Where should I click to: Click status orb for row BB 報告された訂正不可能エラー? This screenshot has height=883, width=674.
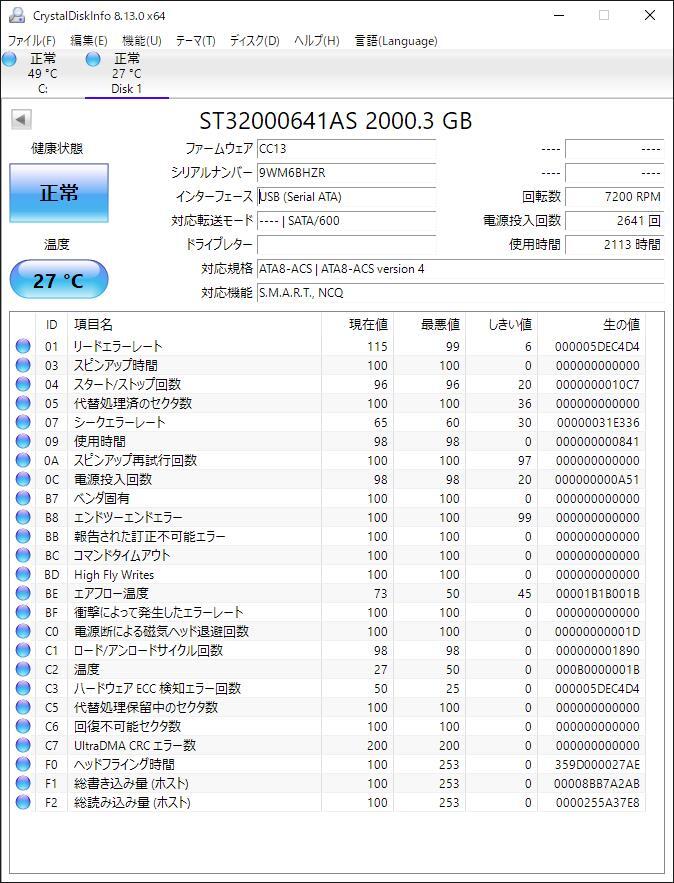click(23, 536)
